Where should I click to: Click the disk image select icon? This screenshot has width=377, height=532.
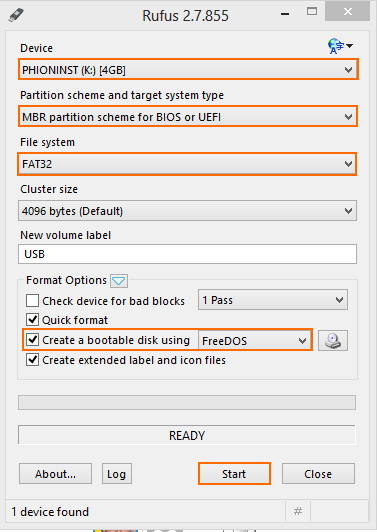[333, 340]
